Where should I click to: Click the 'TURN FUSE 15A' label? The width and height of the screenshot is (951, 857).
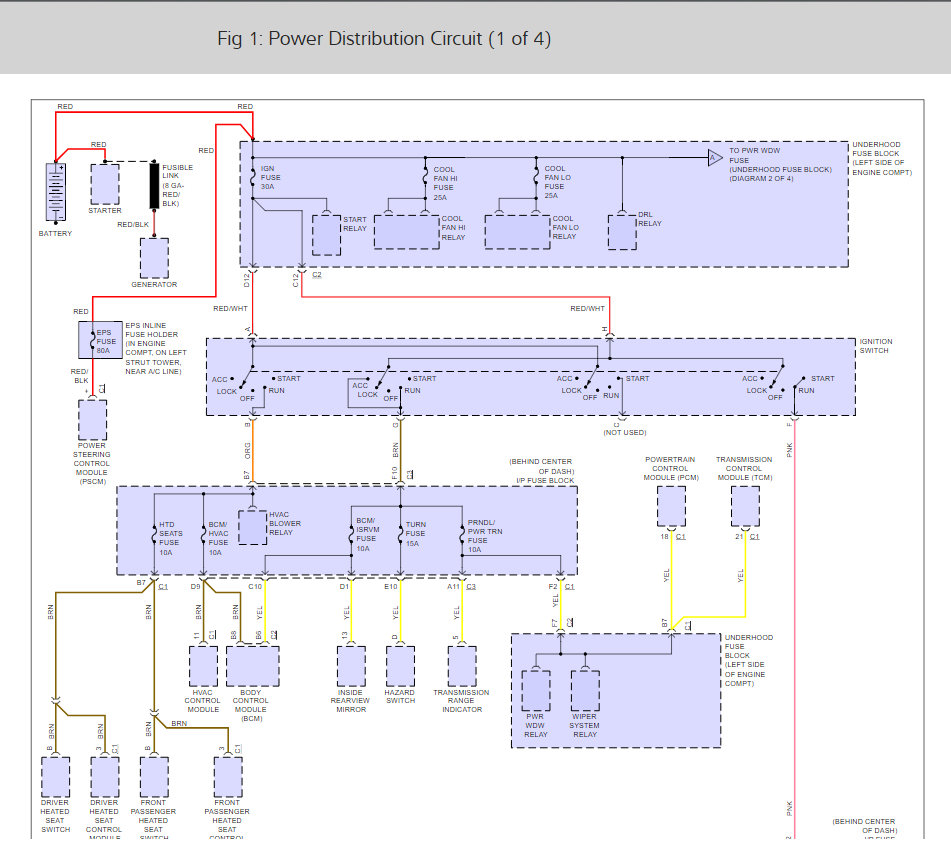click(x=415, y=534)
